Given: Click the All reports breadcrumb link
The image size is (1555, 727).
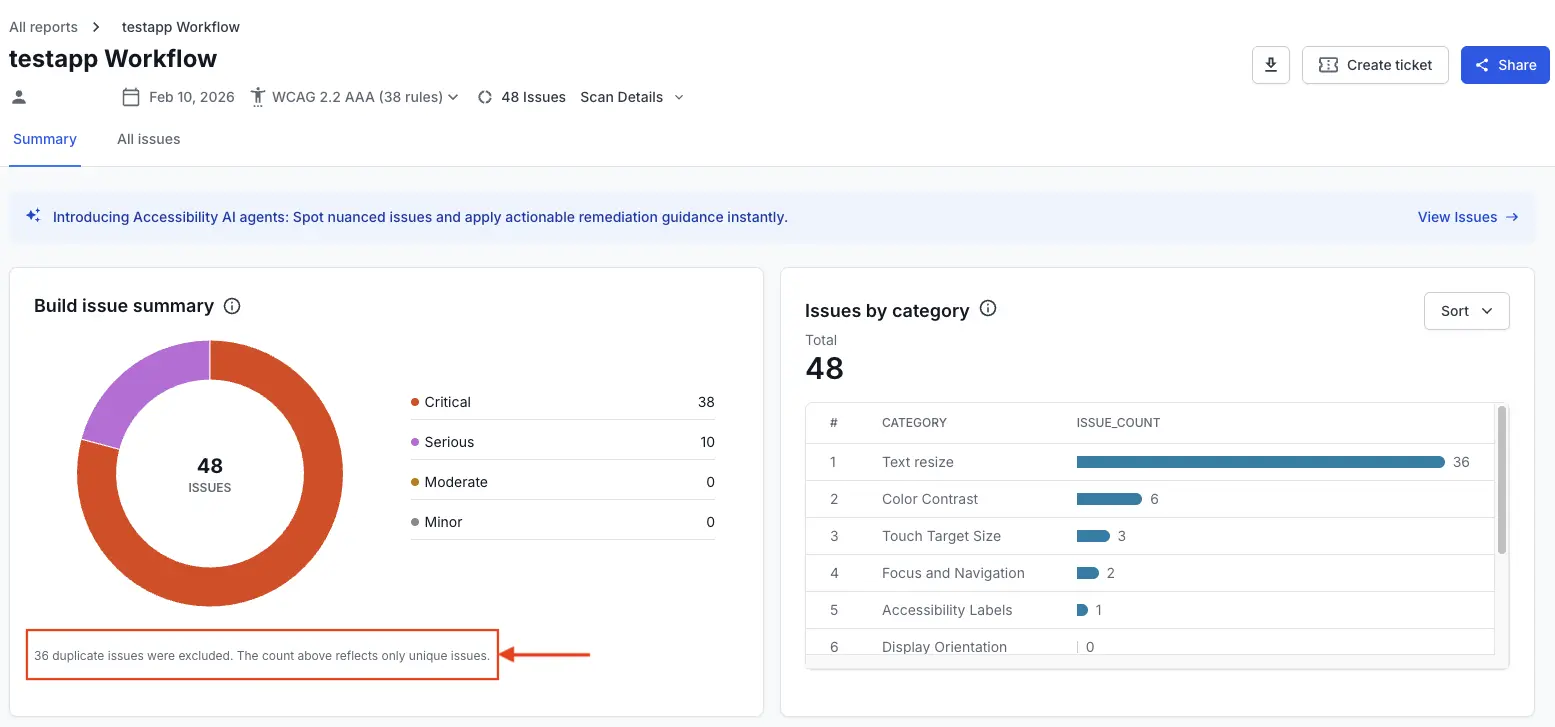Looking at the screenshot, I should pos(43,26).
